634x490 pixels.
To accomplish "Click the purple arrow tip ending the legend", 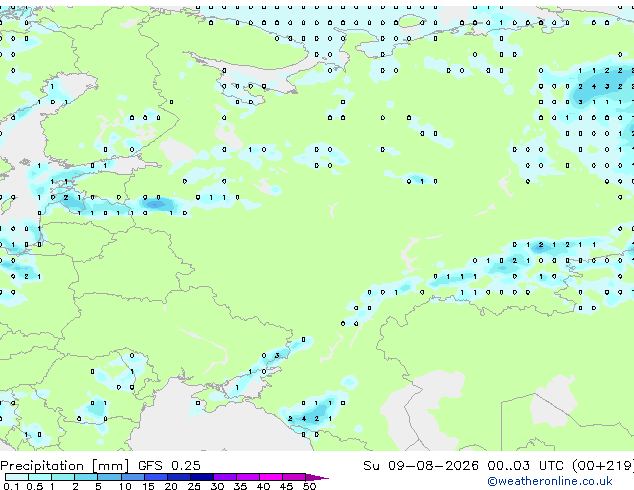I will 317,477.
